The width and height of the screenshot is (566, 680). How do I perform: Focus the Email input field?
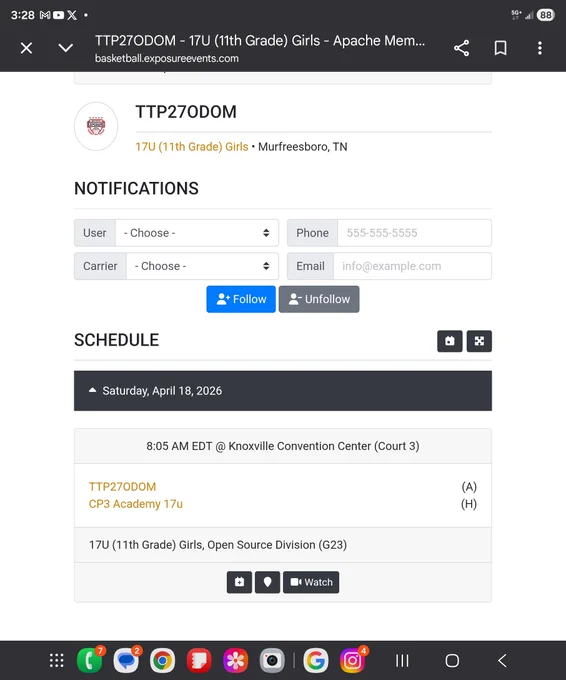point(412,266)
